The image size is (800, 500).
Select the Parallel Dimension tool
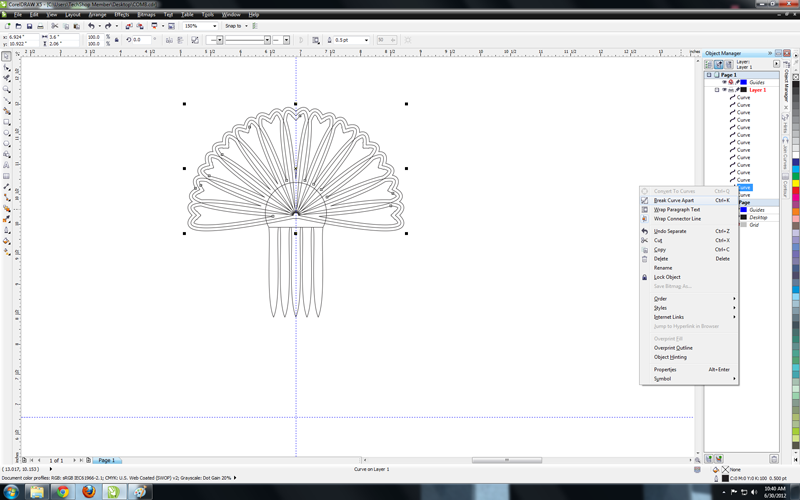click(7, 187)
